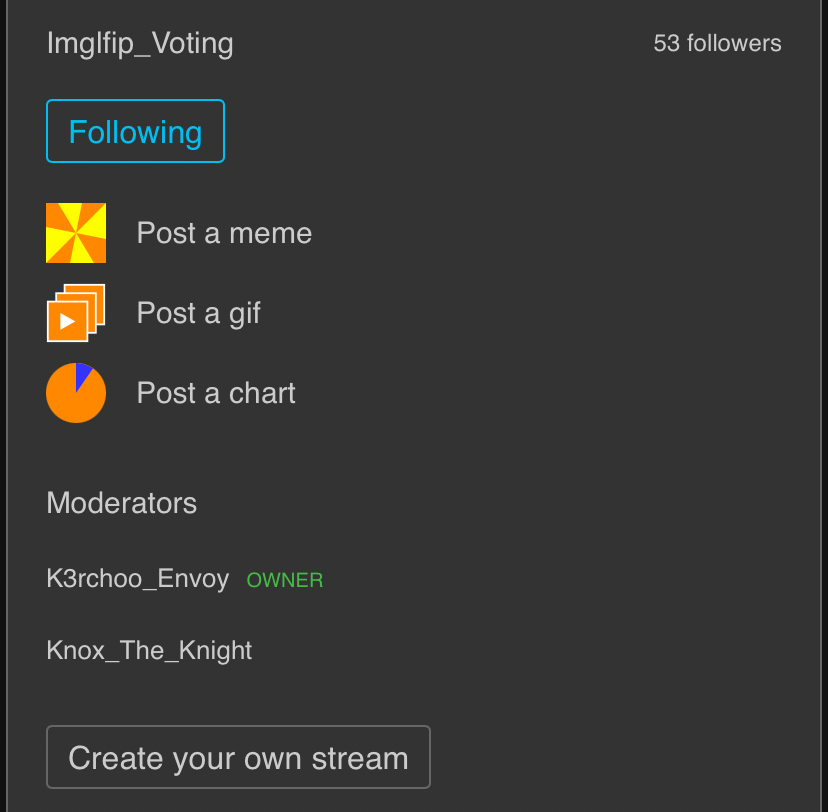Click the Imglfip_Voting stream title
This screenshot has width=828, height=812.
(140, 43)
